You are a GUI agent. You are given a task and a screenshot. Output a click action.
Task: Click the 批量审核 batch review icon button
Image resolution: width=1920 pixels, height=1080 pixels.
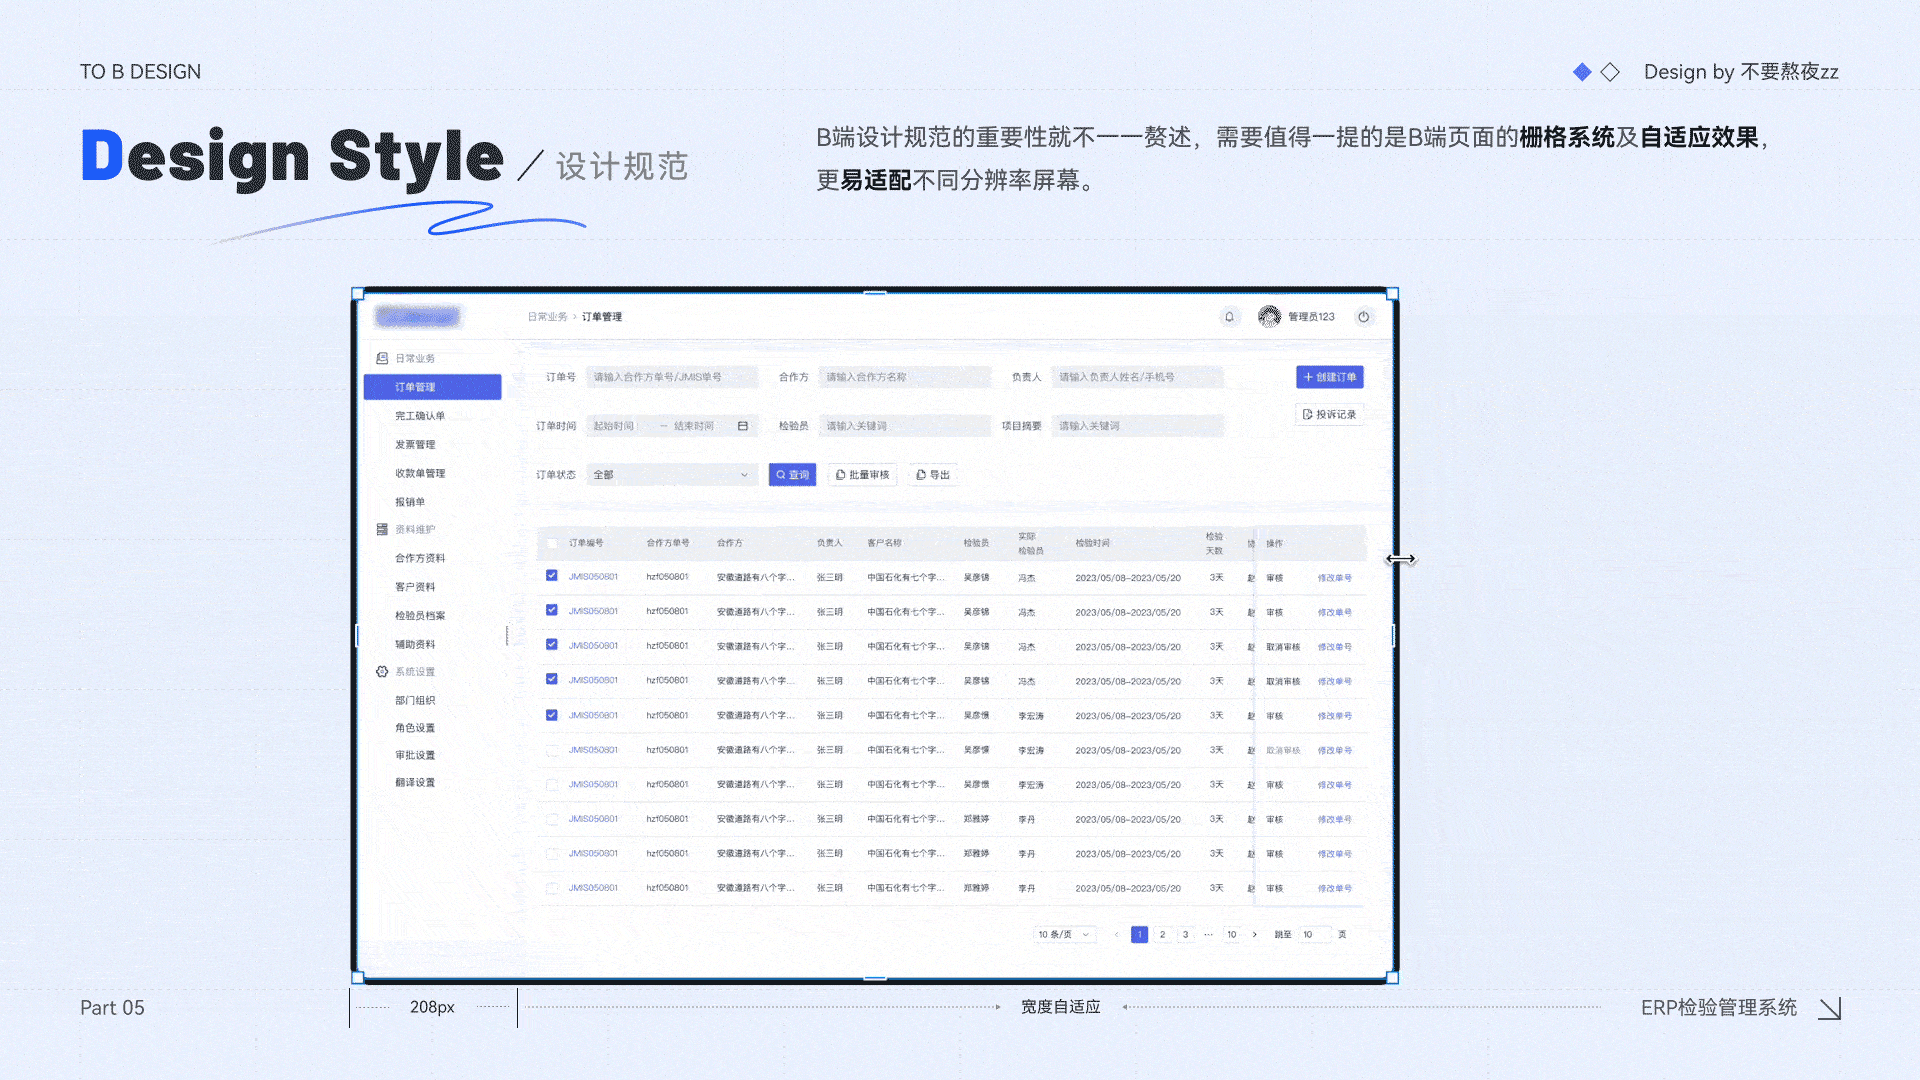[x=861, y=474]
